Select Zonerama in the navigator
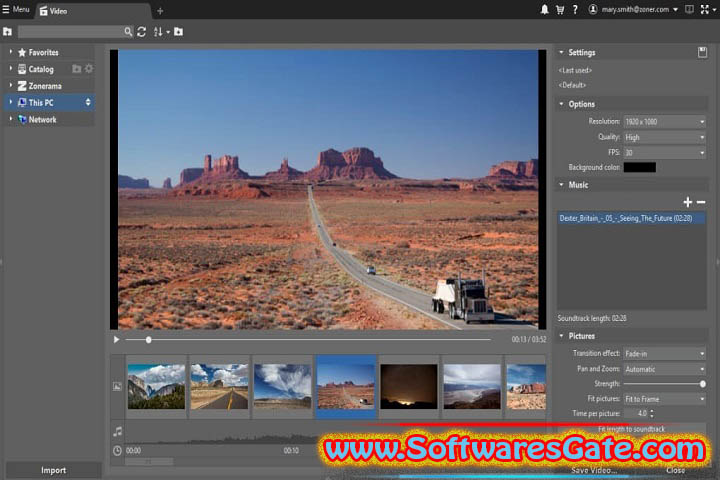Viewport: 720px width, 480px height. (x=45, y=86)
